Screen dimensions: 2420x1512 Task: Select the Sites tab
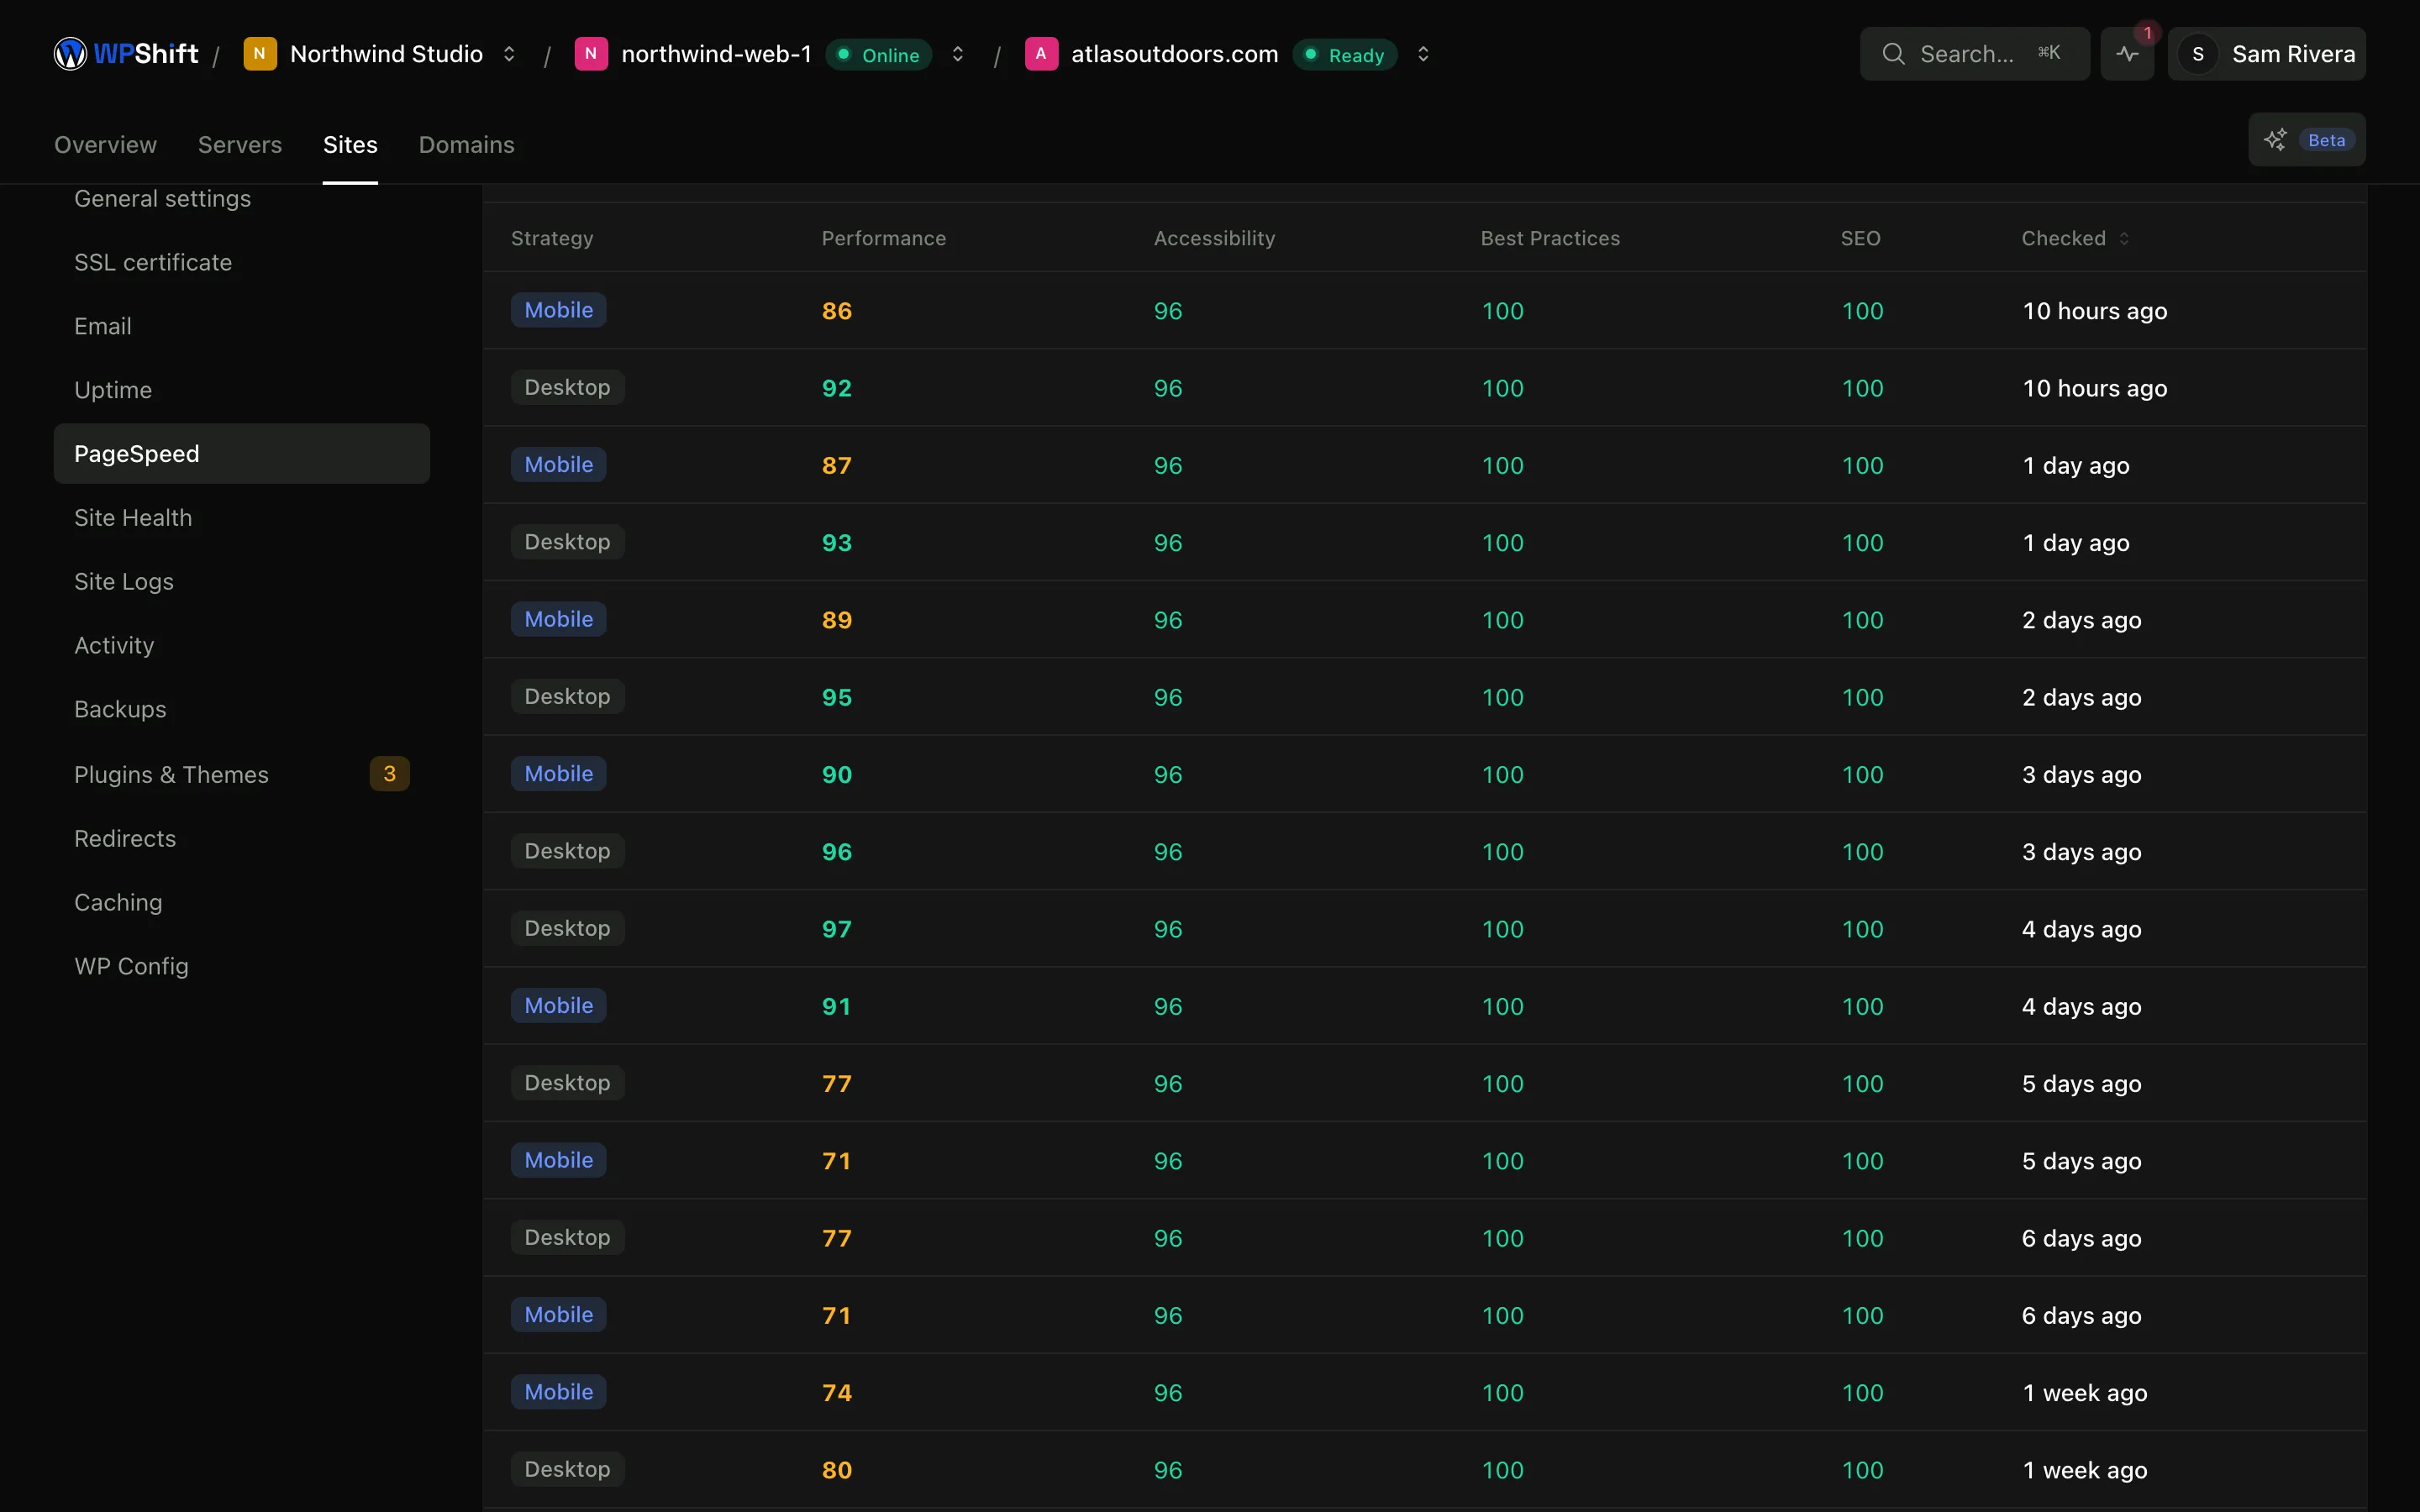350,145
